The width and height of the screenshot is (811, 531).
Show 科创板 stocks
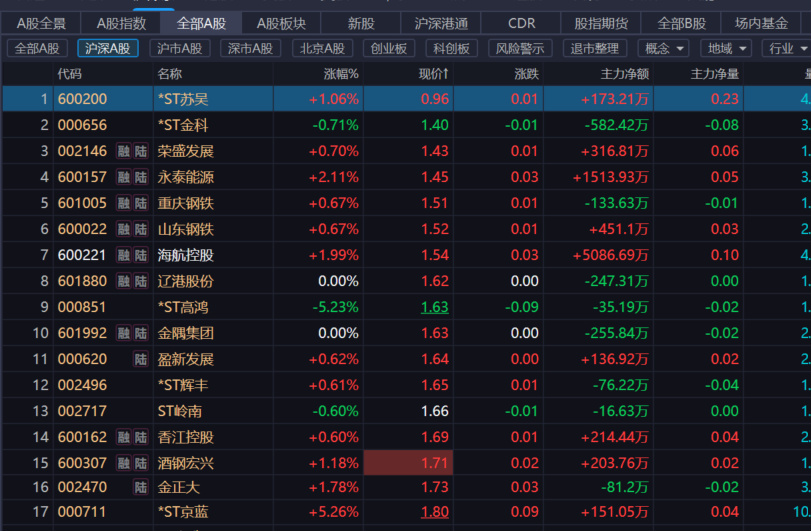click(452, 49)
